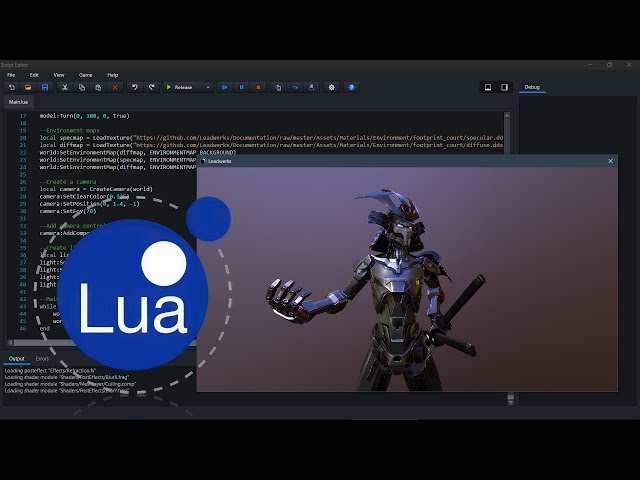Image resolution: width=640 pixels, height=480 pixels.
Task: Click the local specmap LoadTexture line
Action: tap(271, 138)
